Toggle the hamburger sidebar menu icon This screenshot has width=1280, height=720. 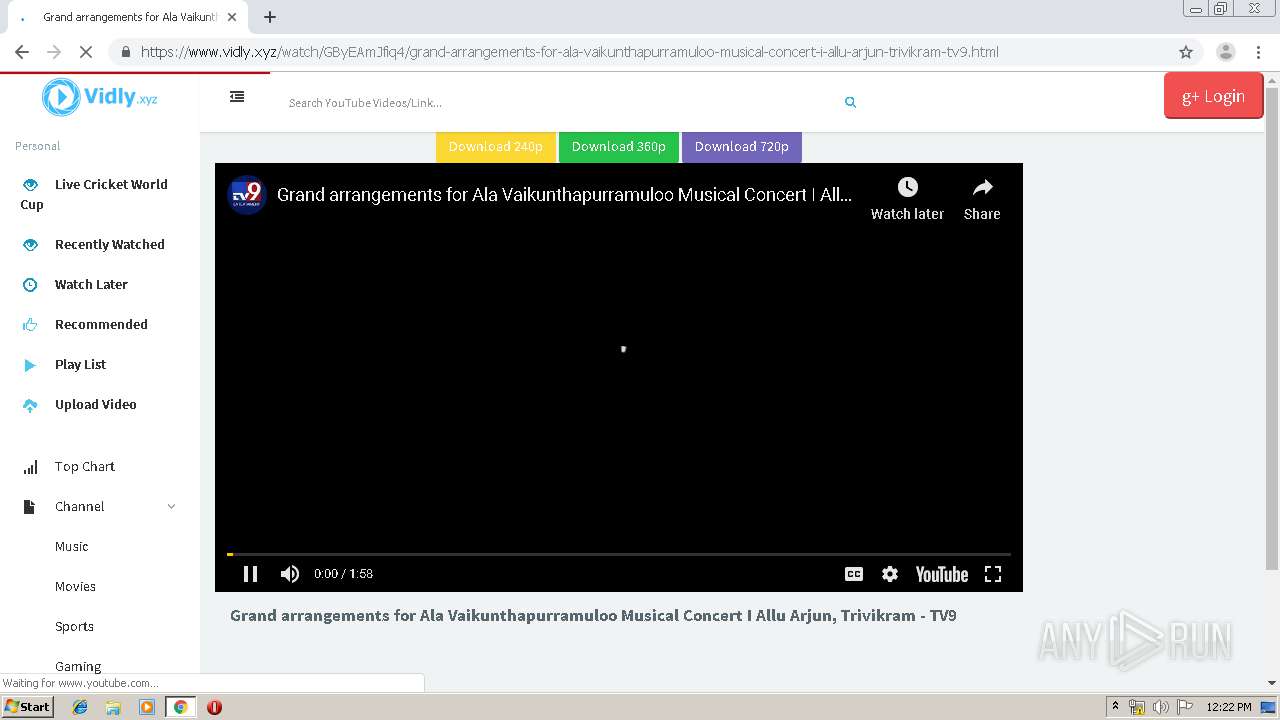point(237,97)
